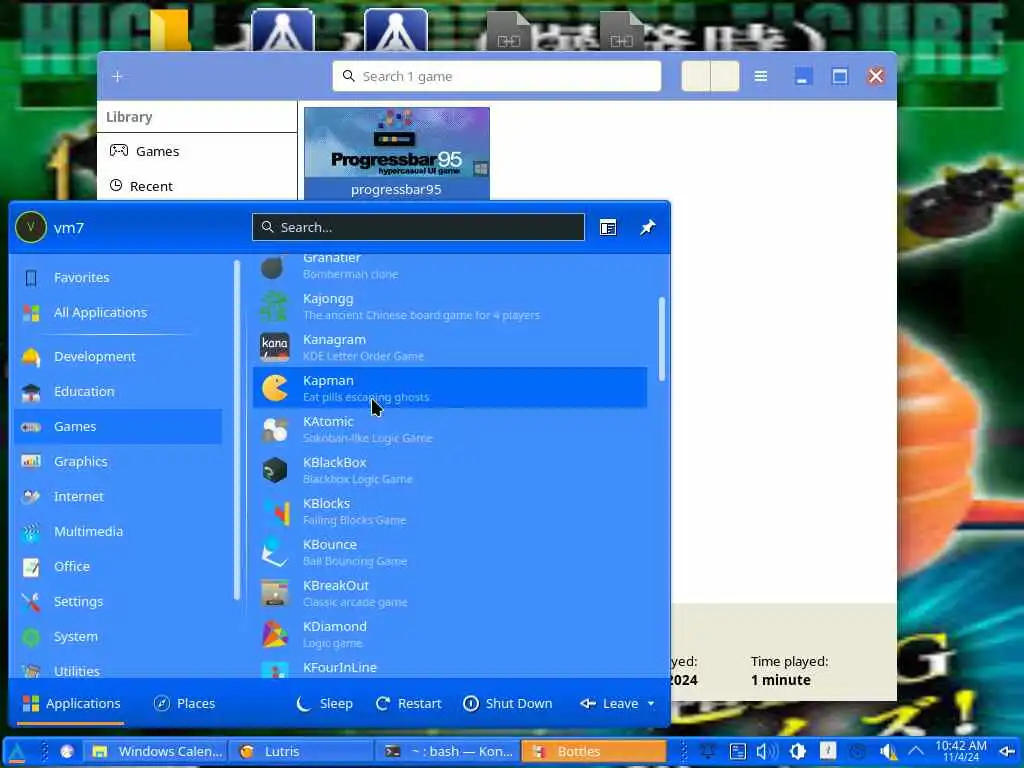
Task: Pin the application launcher open
Action: pyautogui.click(x=647, y=227)
